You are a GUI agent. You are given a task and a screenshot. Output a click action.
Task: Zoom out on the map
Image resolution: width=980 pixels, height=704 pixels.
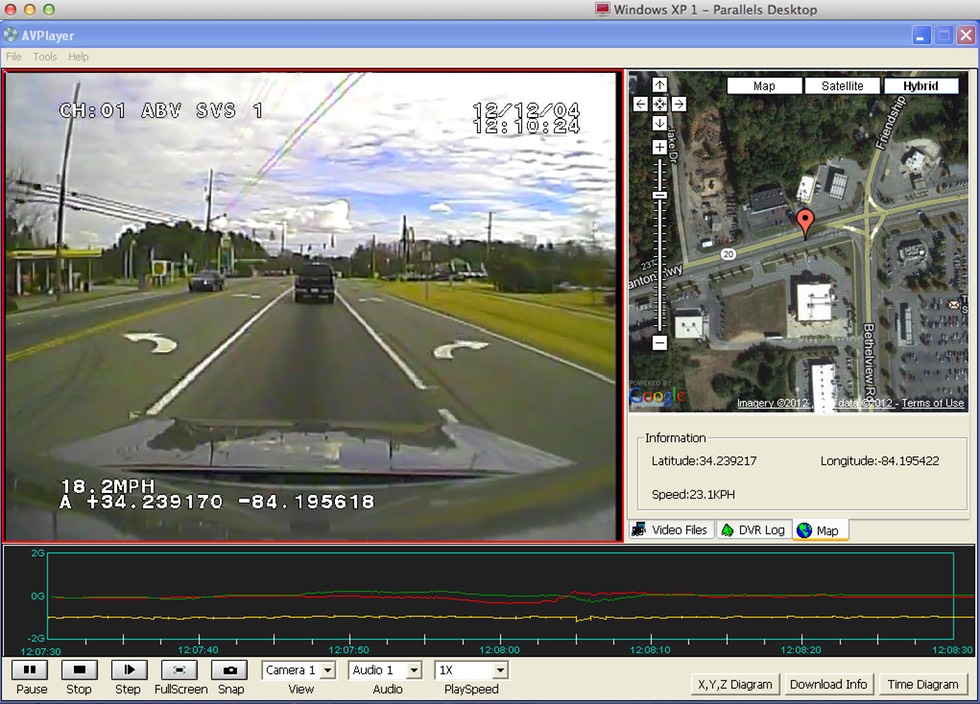click(x=660, y=343)
